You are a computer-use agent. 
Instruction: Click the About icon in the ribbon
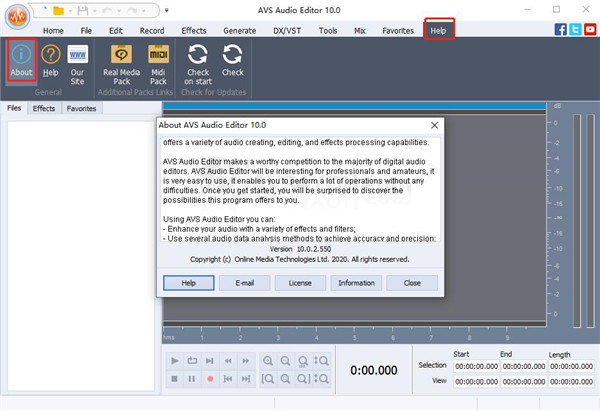(x=20, y=59)
